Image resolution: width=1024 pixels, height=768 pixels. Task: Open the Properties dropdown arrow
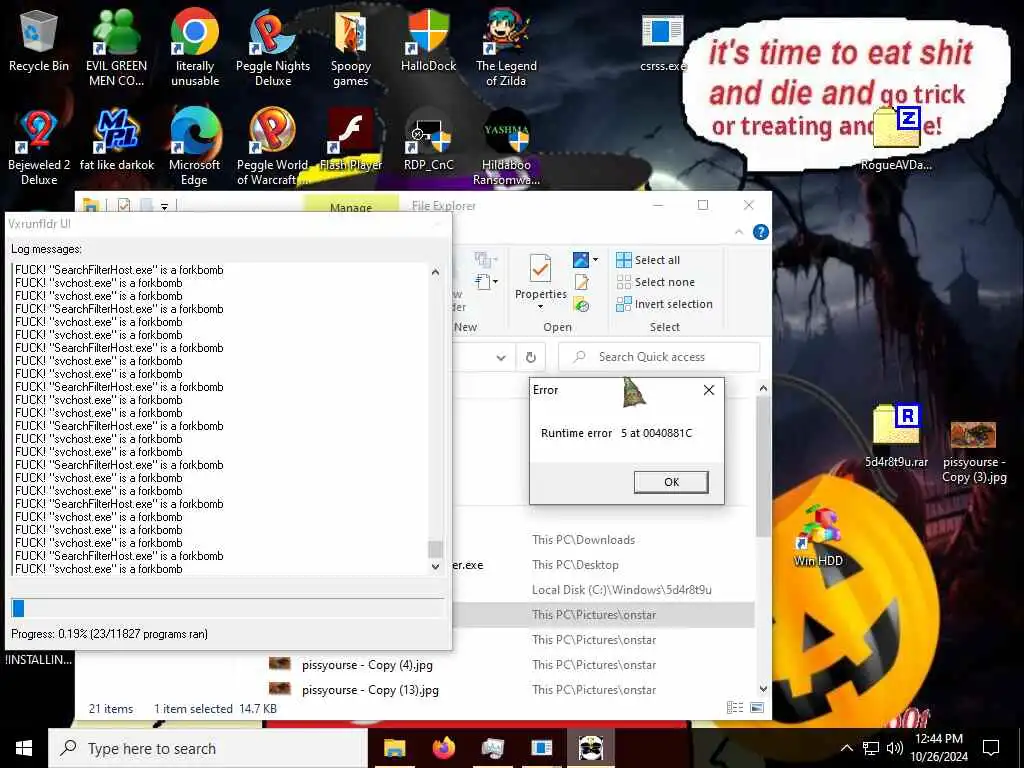[540, 306]
